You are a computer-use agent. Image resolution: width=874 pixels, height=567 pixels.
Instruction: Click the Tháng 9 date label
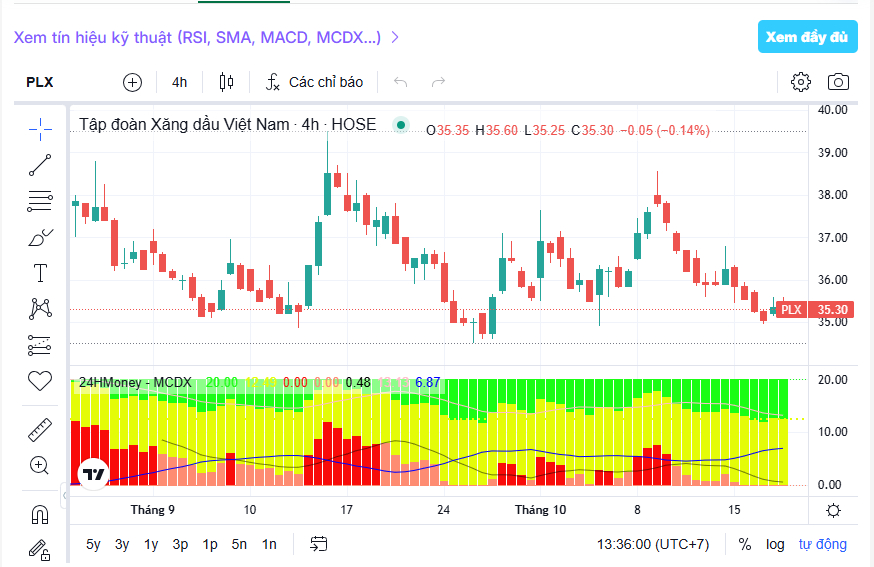click(x=152, y=510)
